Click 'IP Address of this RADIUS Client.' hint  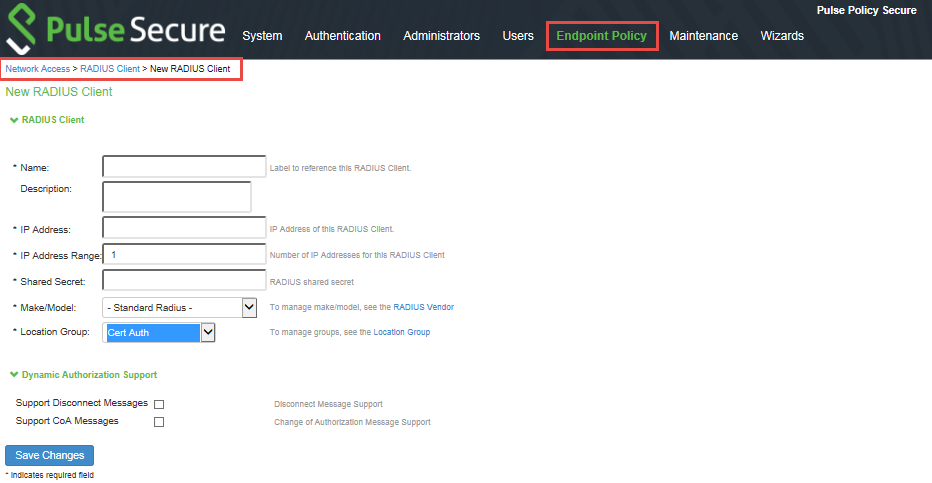coord(332,229)
